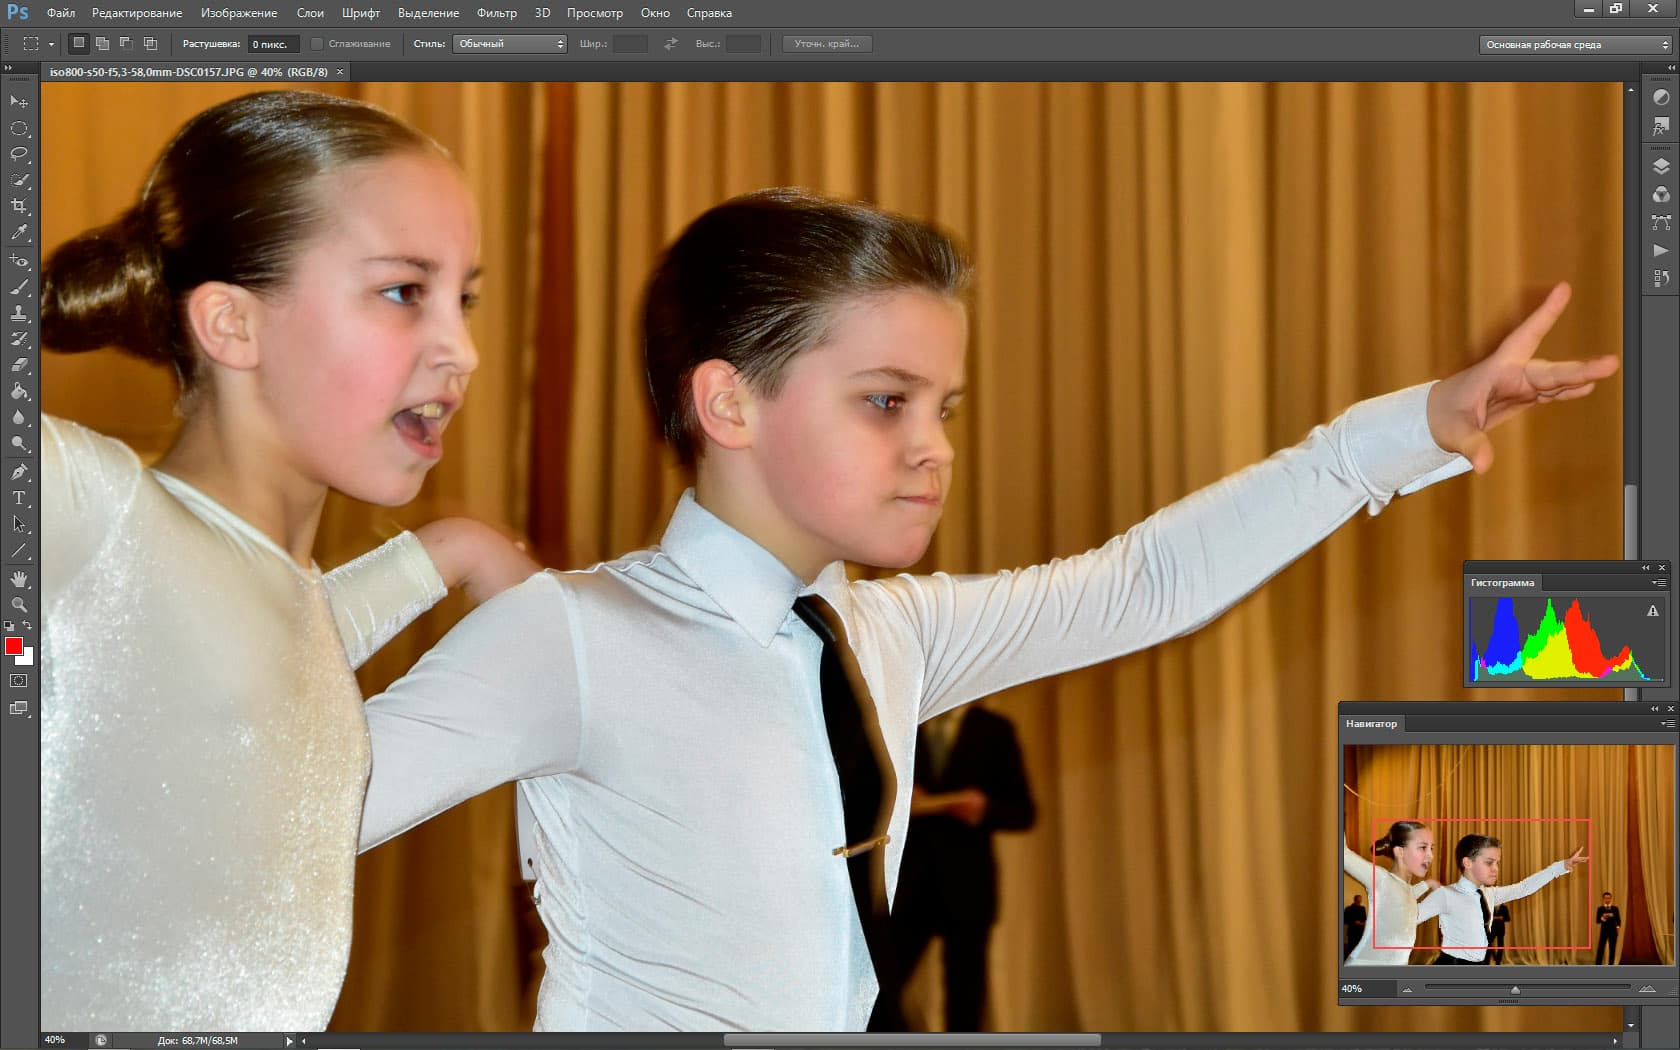Toggle Quick Mask mode
1680x1050 pixels.
[x=19, y=681]
